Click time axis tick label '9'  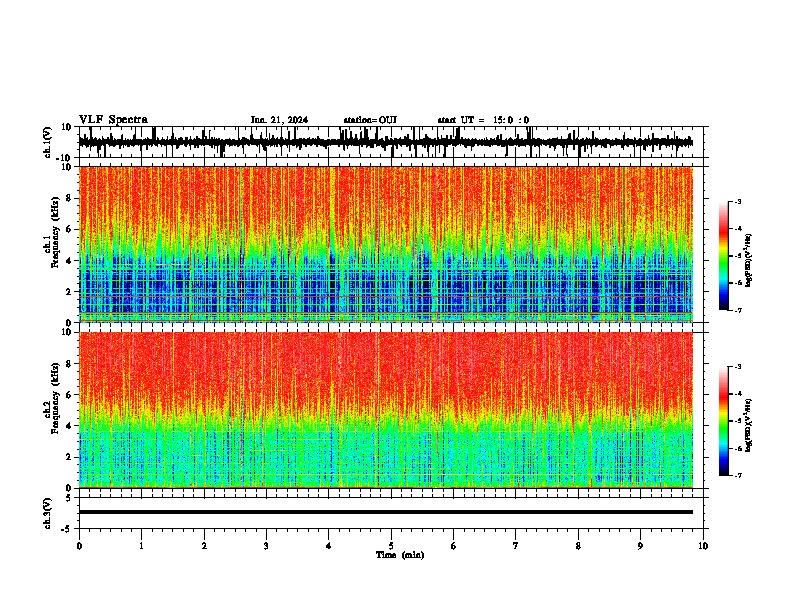tap(640, 546)
